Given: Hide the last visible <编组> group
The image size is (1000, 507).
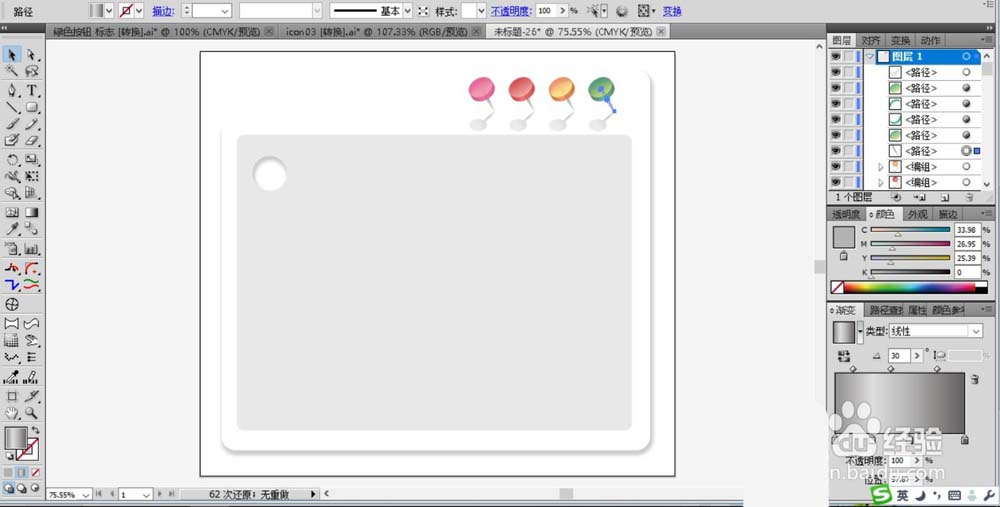Looking at the screenshot, I should [835, 182].
